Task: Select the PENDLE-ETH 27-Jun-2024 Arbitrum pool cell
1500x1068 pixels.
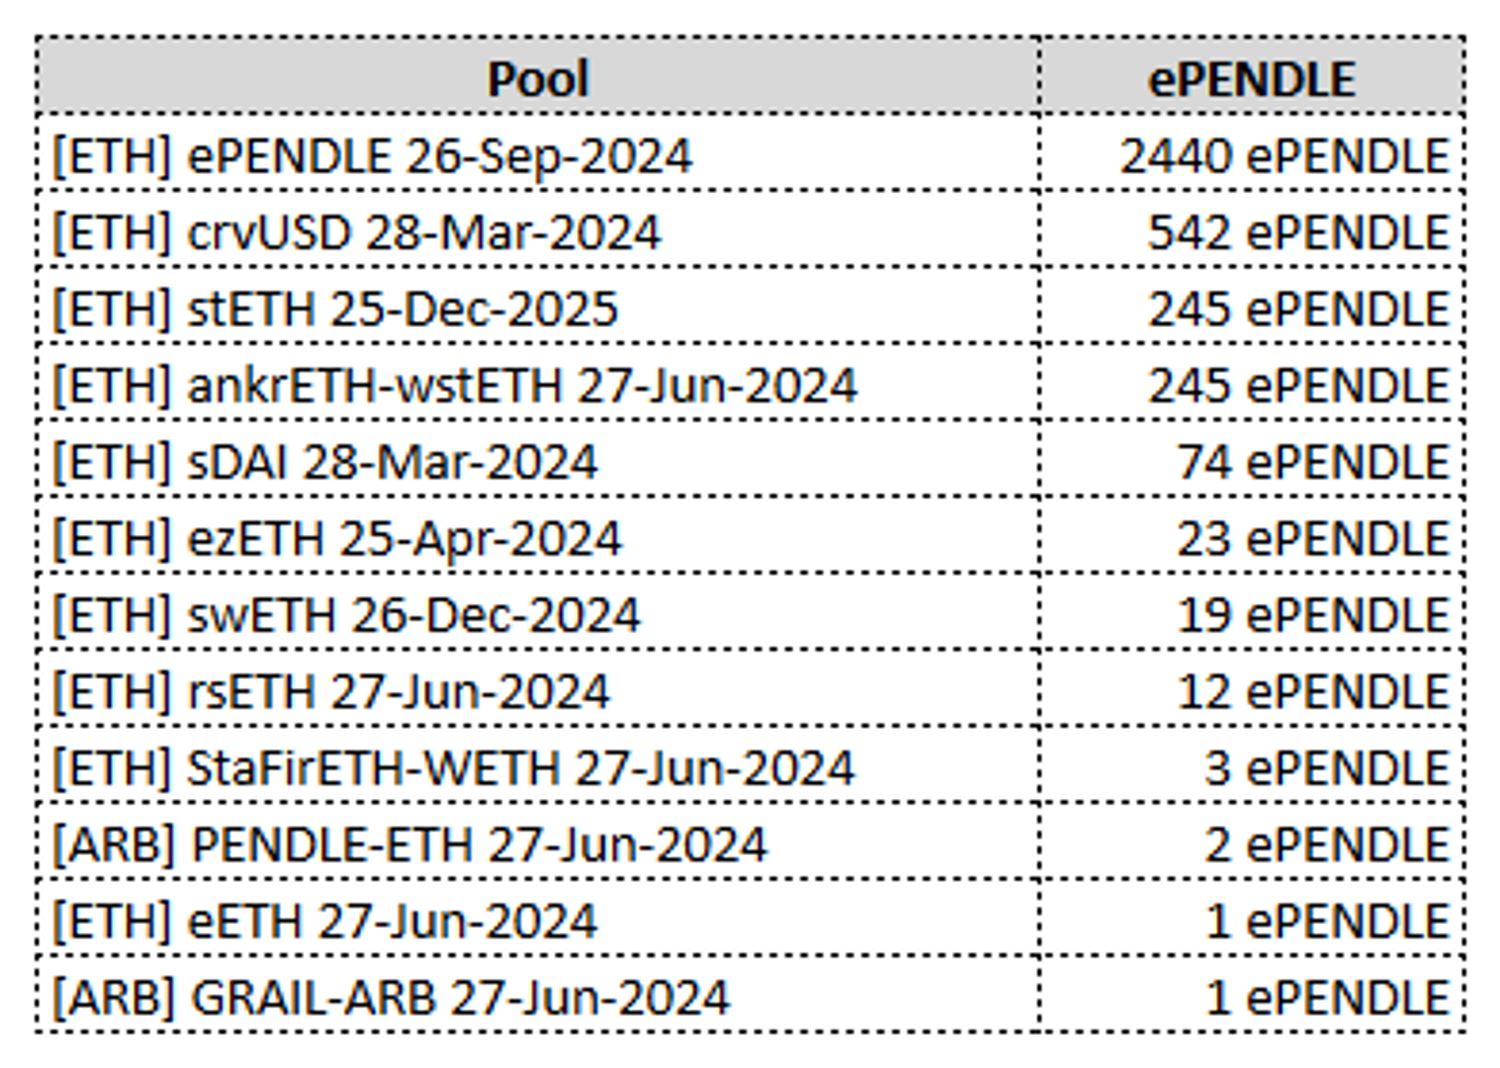Action: pyautogui.click(x=410, y=845)
